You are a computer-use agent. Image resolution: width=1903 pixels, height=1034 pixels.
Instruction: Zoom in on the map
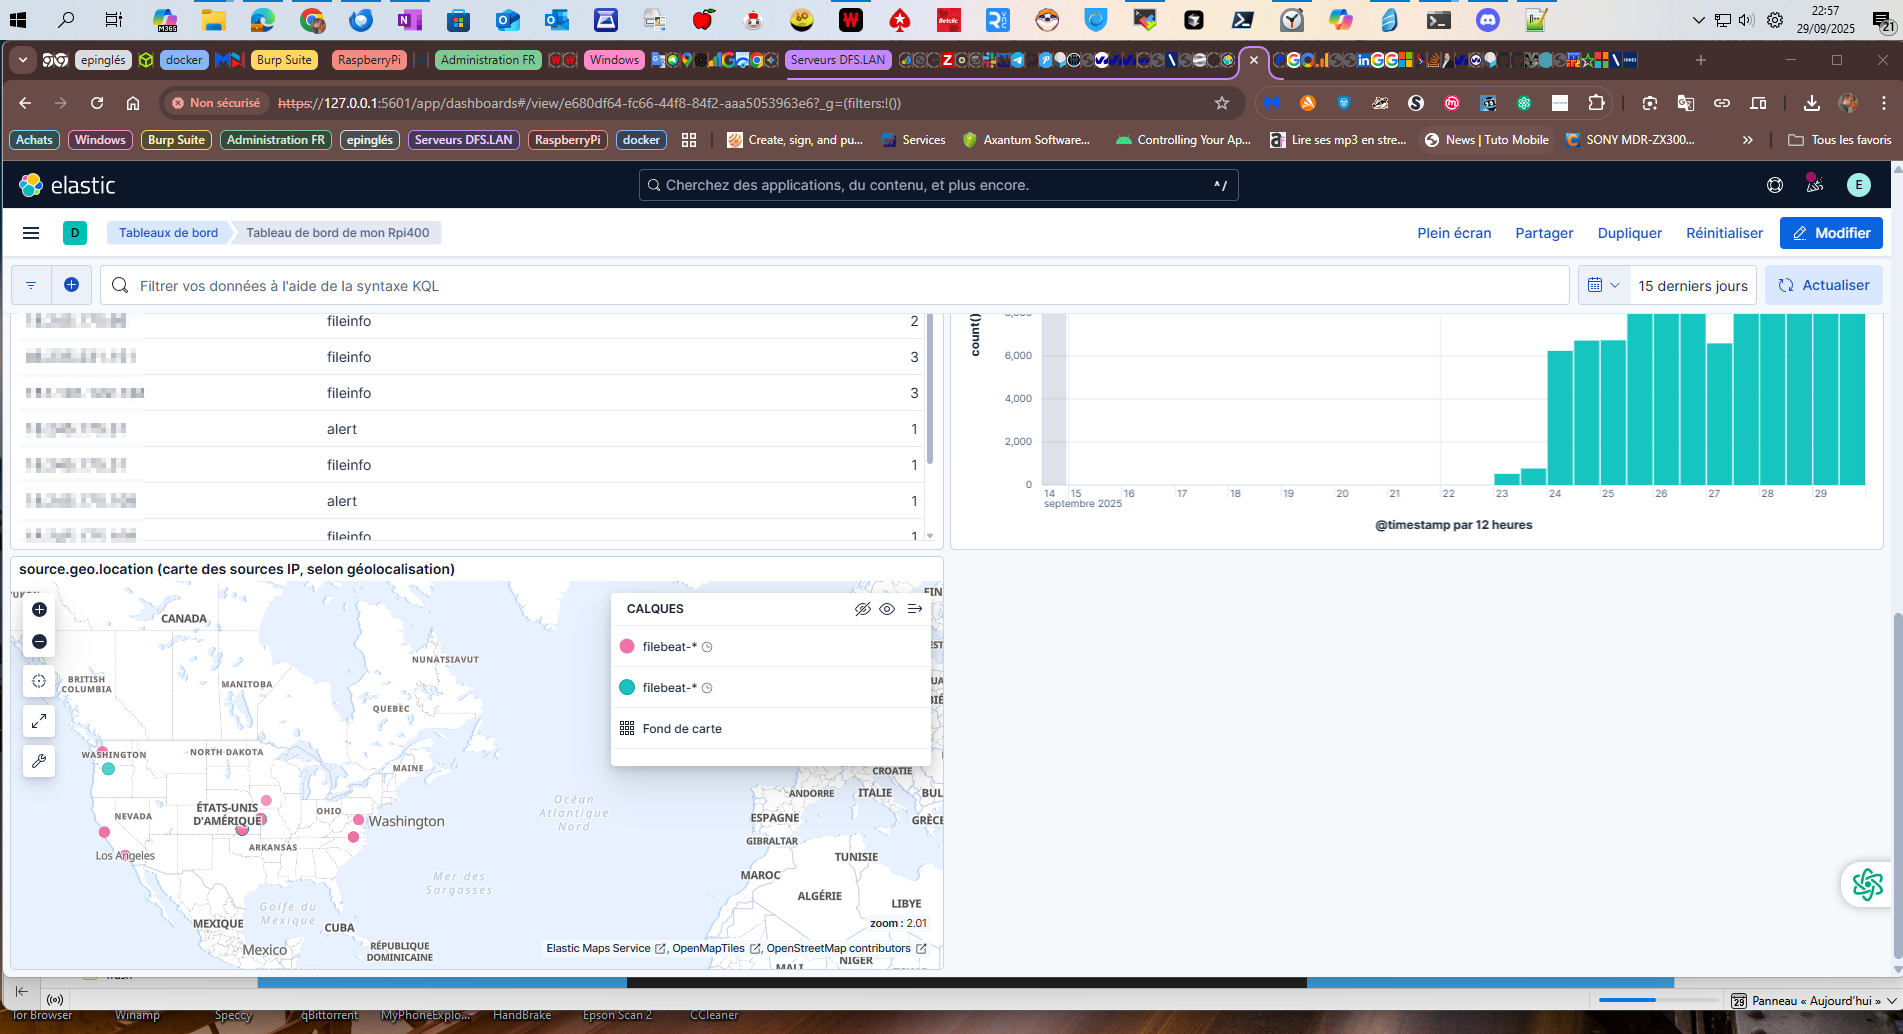(39, 610)
